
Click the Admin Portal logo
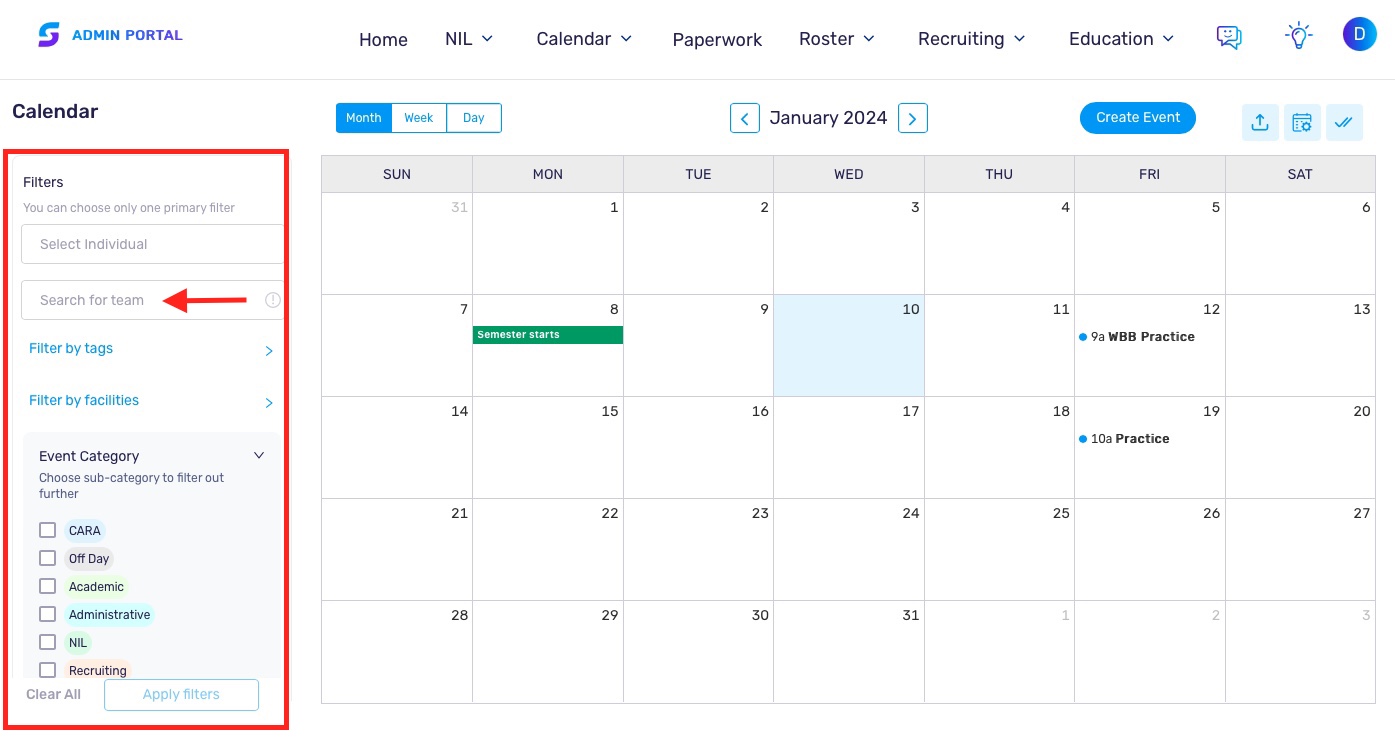pos(110,35)
